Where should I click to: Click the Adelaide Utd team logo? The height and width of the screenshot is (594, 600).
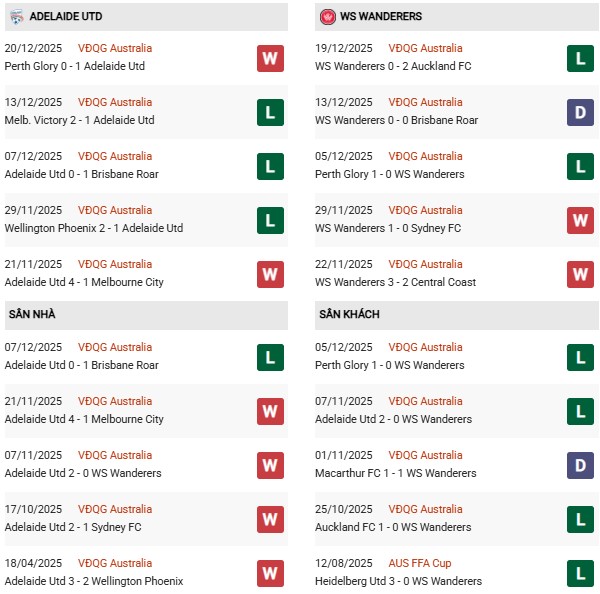tap(17, 17)
